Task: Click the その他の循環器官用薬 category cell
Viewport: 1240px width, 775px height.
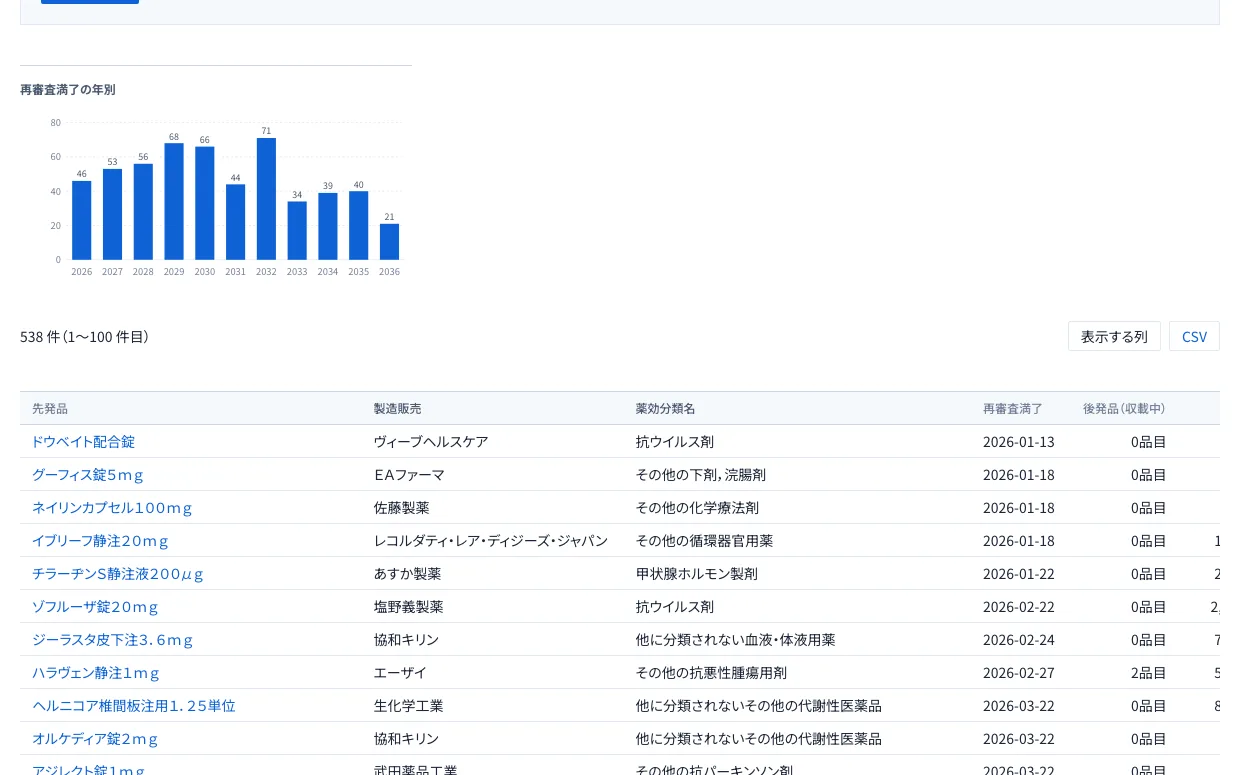Action: tap(704, 540)
